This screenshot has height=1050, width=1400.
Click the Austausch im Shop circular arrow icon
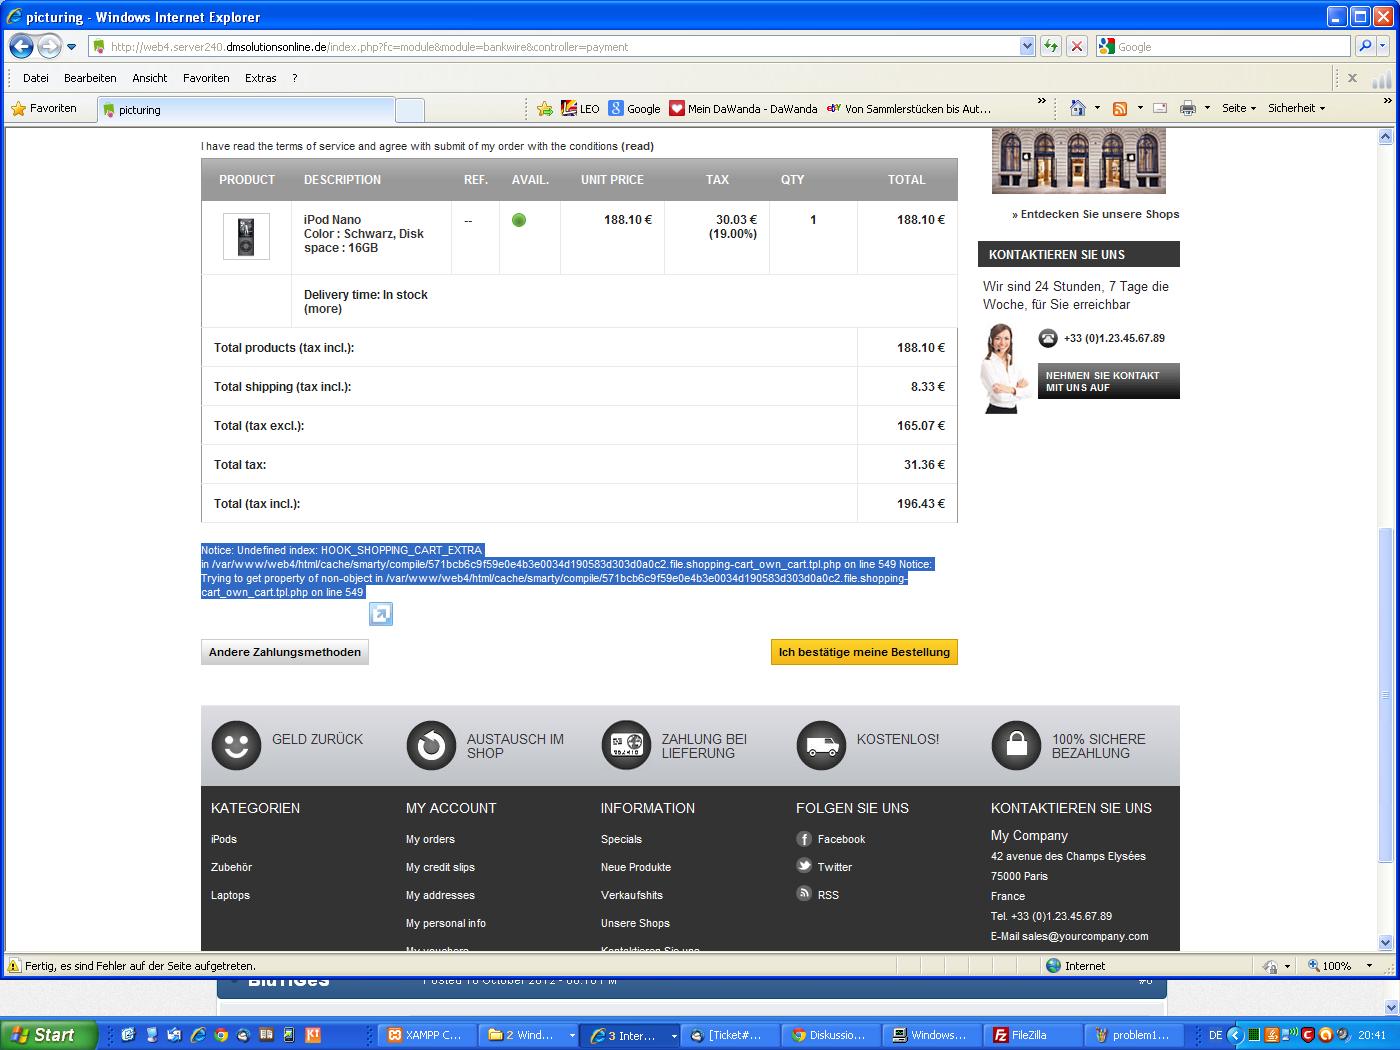point(431,746)
